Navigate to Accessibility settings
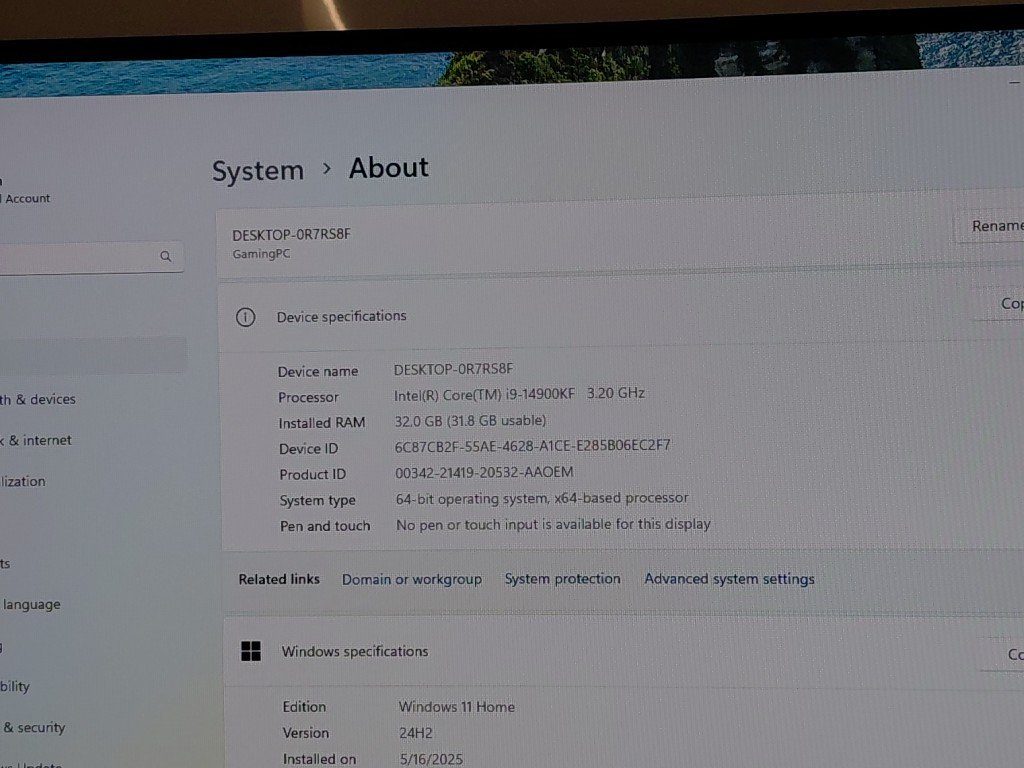 15,686
